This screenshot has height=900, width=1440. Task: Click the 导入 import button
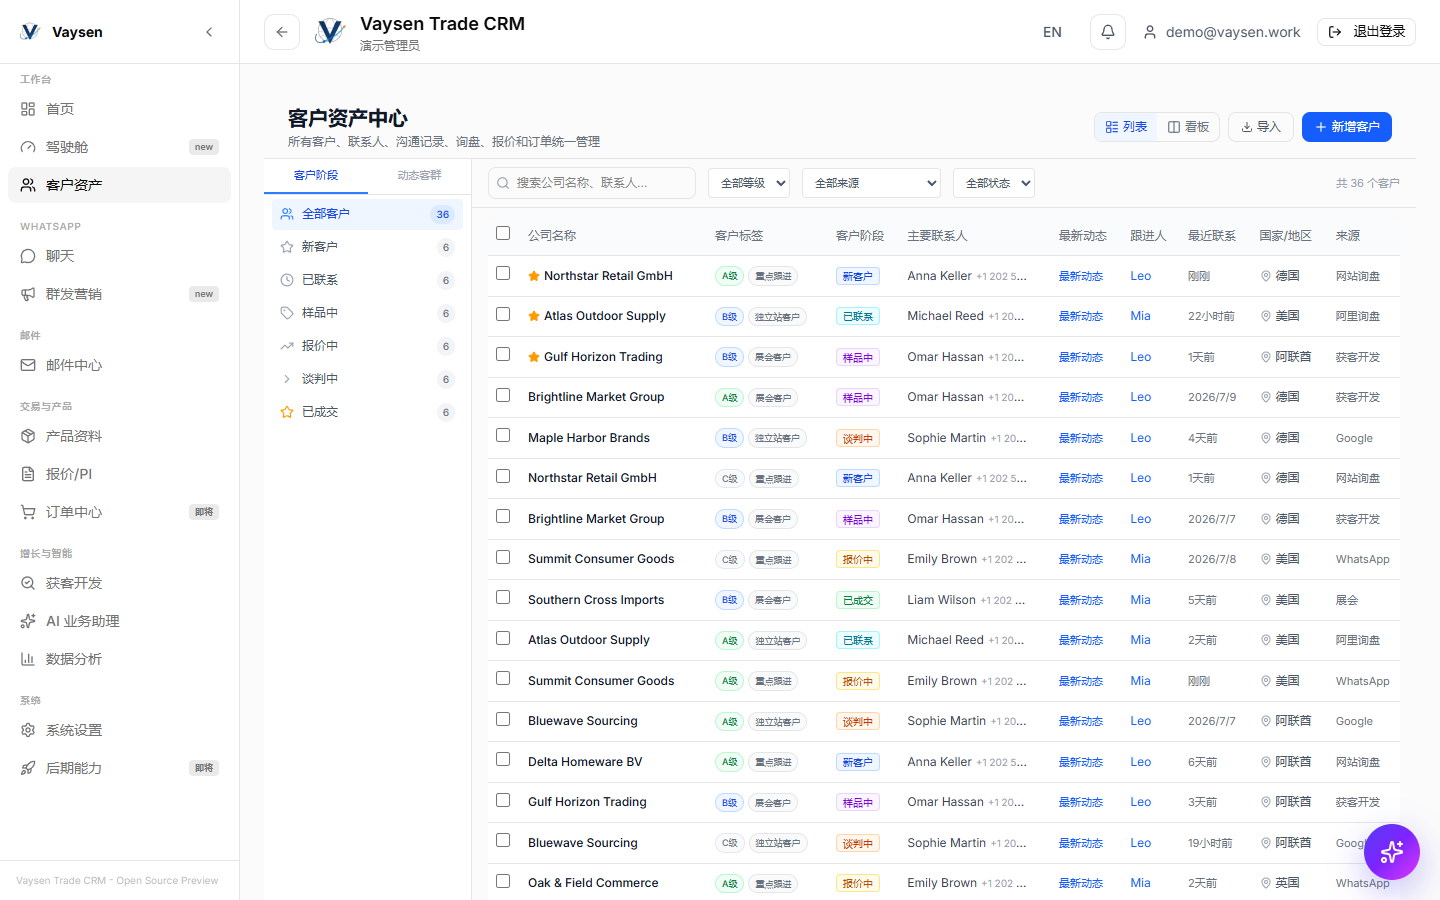1260,127
